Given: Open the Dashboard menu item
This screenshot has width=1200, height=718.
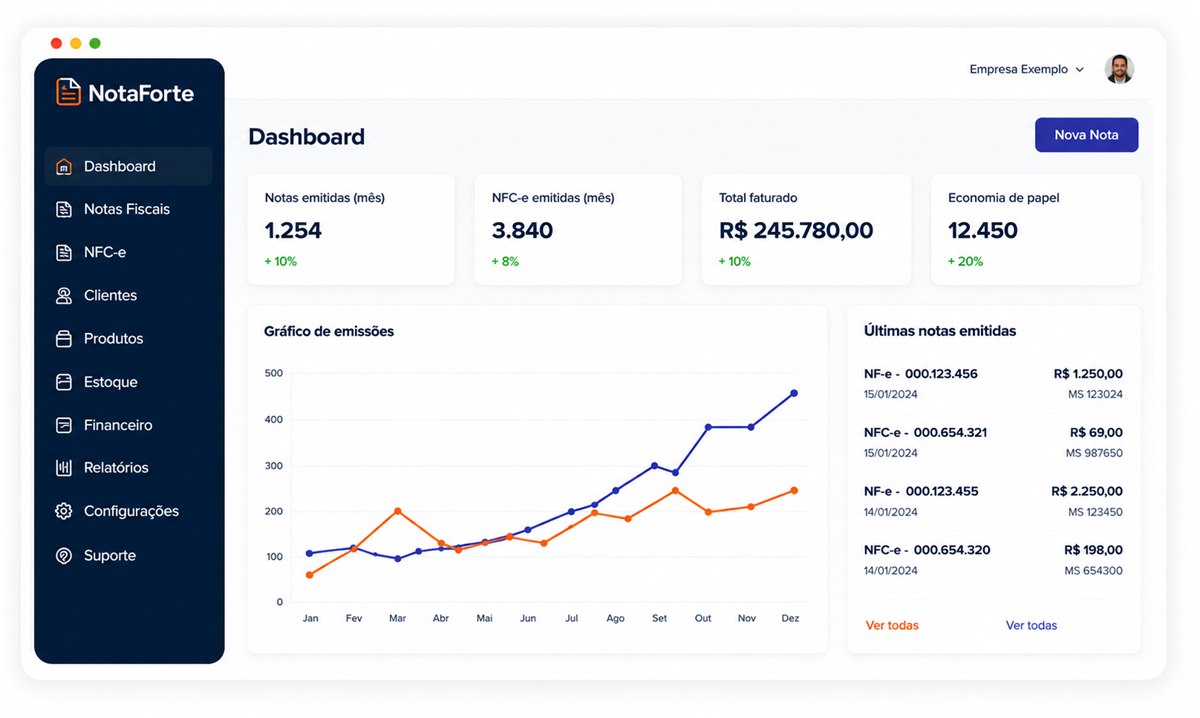Looking at the screenshot, I should (128, 166).
